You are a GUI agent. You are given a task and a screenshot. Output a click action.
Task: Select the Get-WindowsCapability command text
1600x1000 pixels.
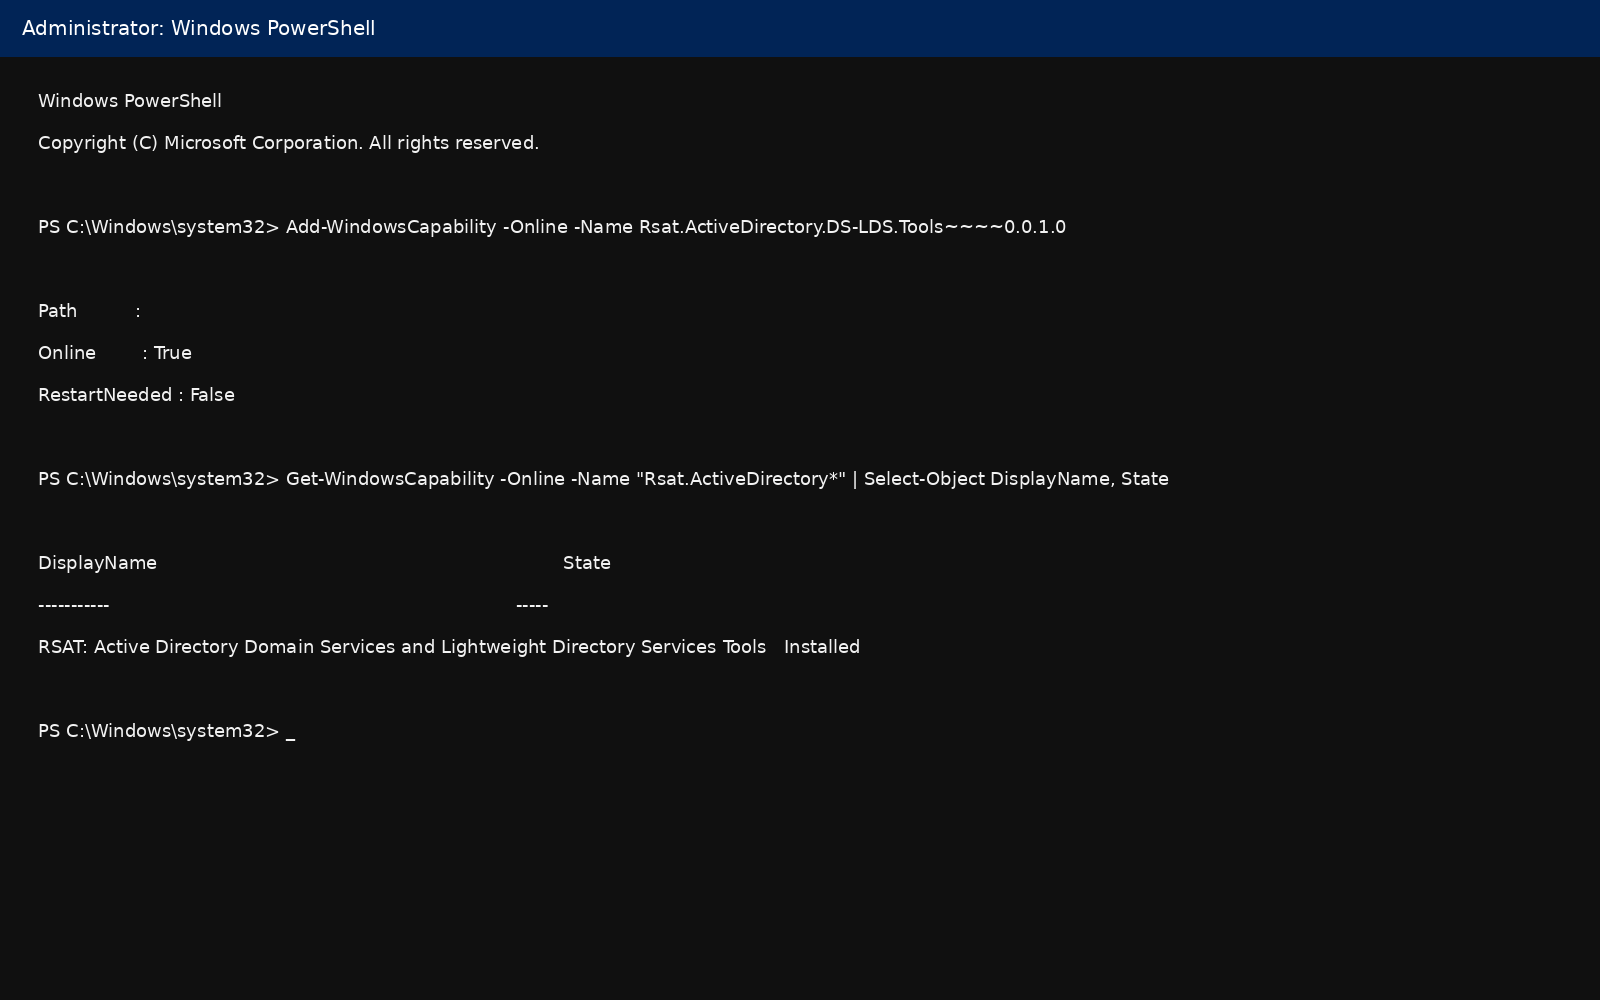(390, 479)
